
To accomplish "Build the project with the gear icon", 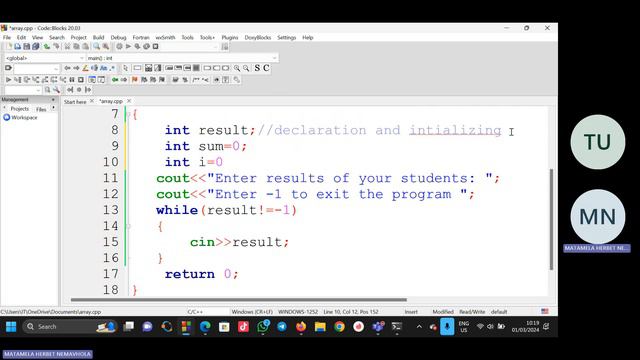I will tap(119, 47).
